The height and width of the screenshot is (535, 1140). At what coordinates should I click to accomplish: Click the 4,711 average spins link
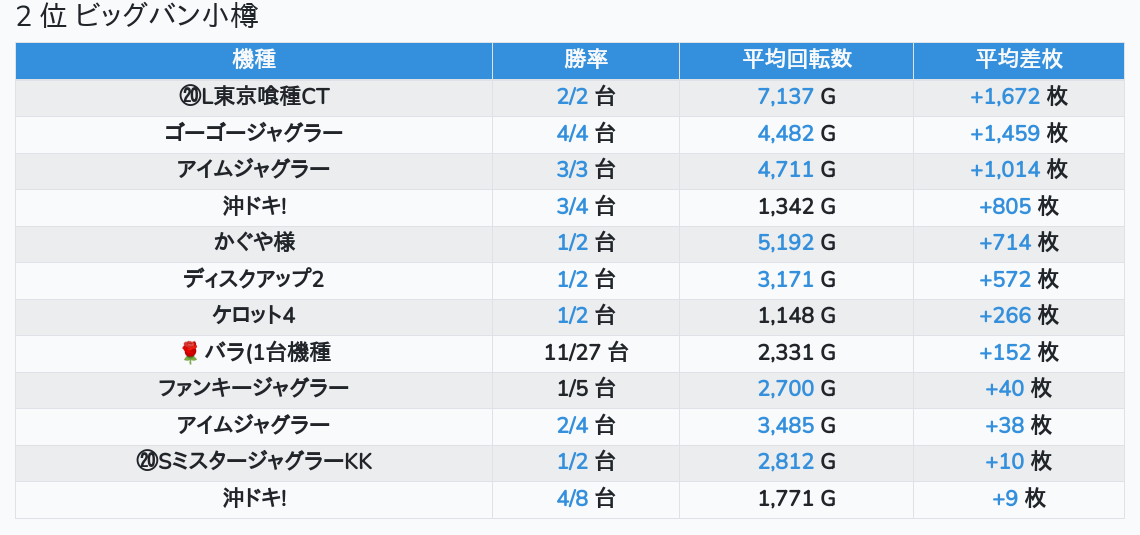[x=785, y=170]
